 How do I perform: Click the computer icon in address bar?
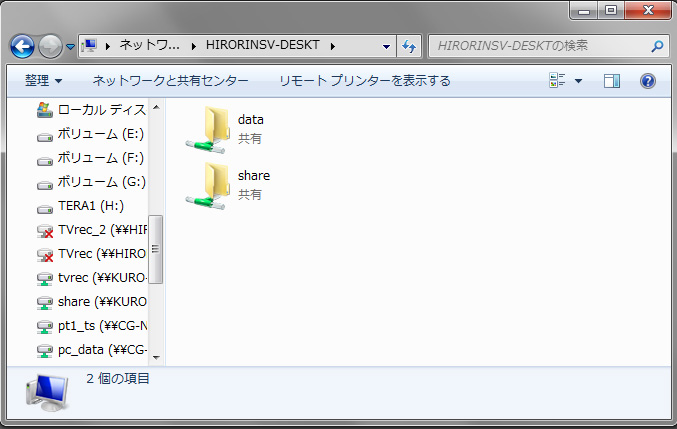(x=90, y=45)
